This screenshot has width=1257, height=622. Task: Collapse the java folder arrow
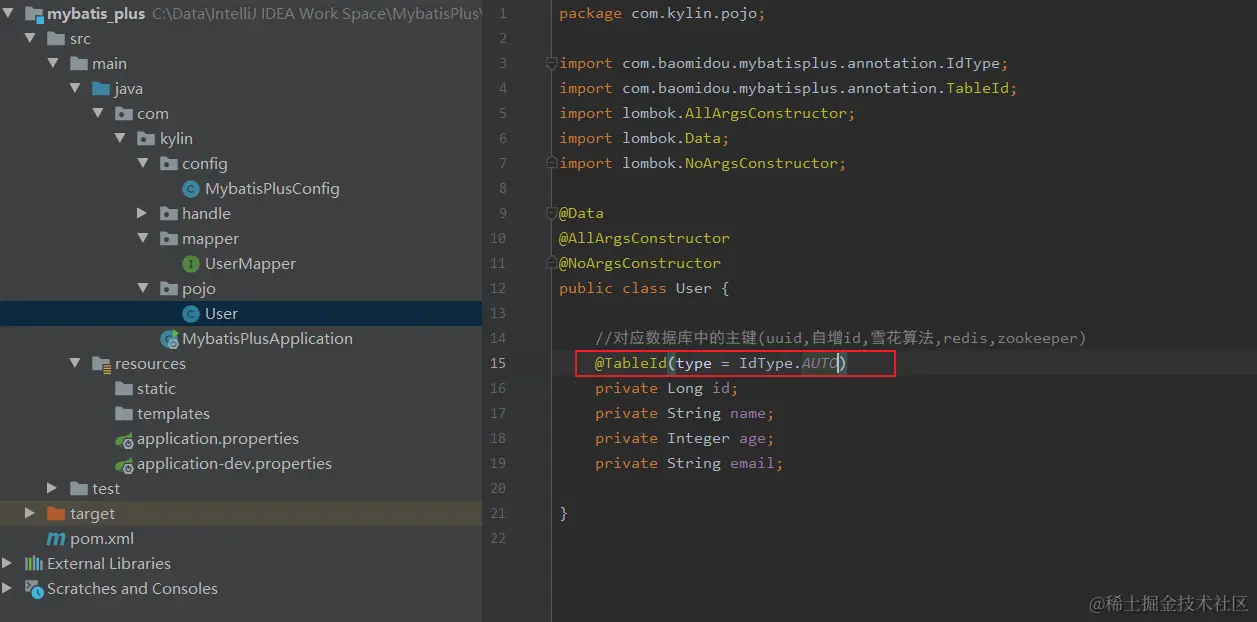click(x=75, y=89)
